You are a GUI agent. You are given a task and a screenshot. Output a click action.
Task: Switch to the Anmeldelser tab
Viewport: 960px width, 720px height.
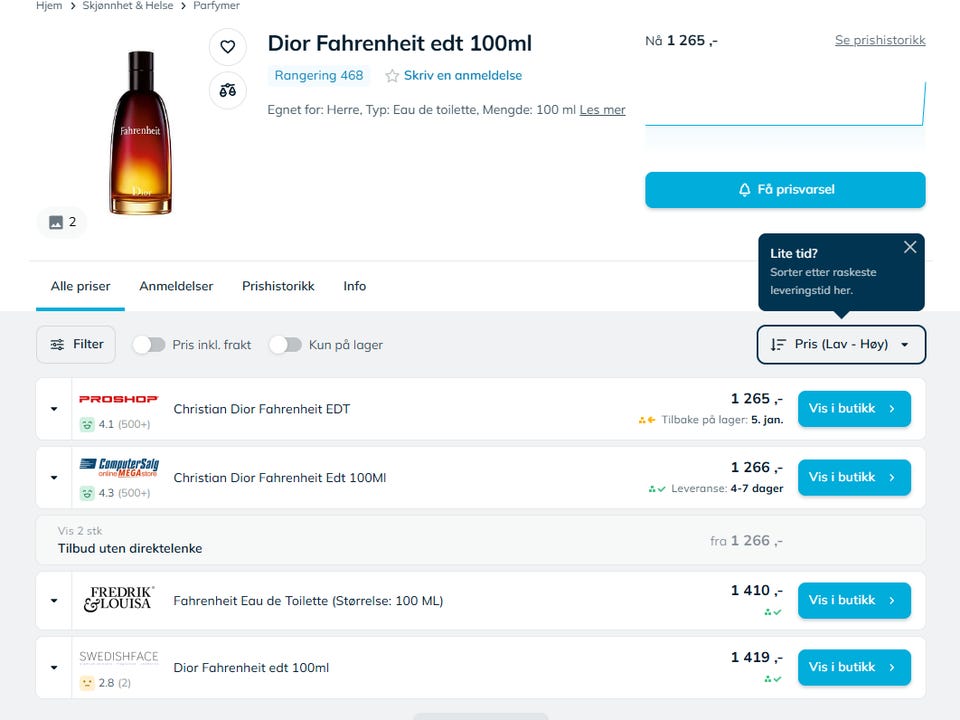176,286
